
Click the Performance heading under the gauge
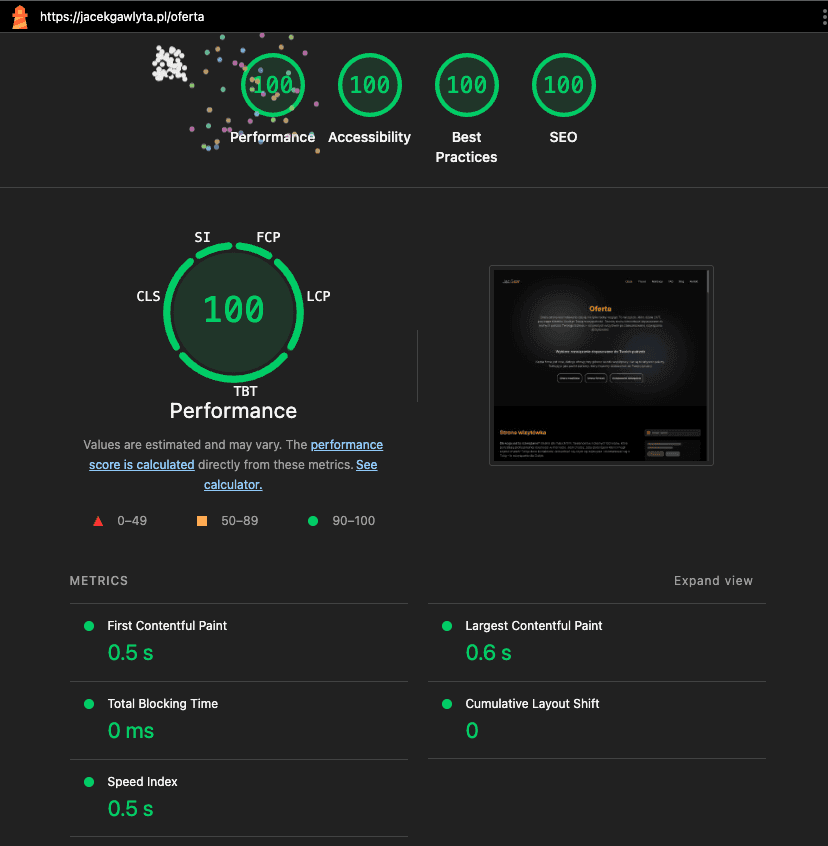tap(233, 411)
